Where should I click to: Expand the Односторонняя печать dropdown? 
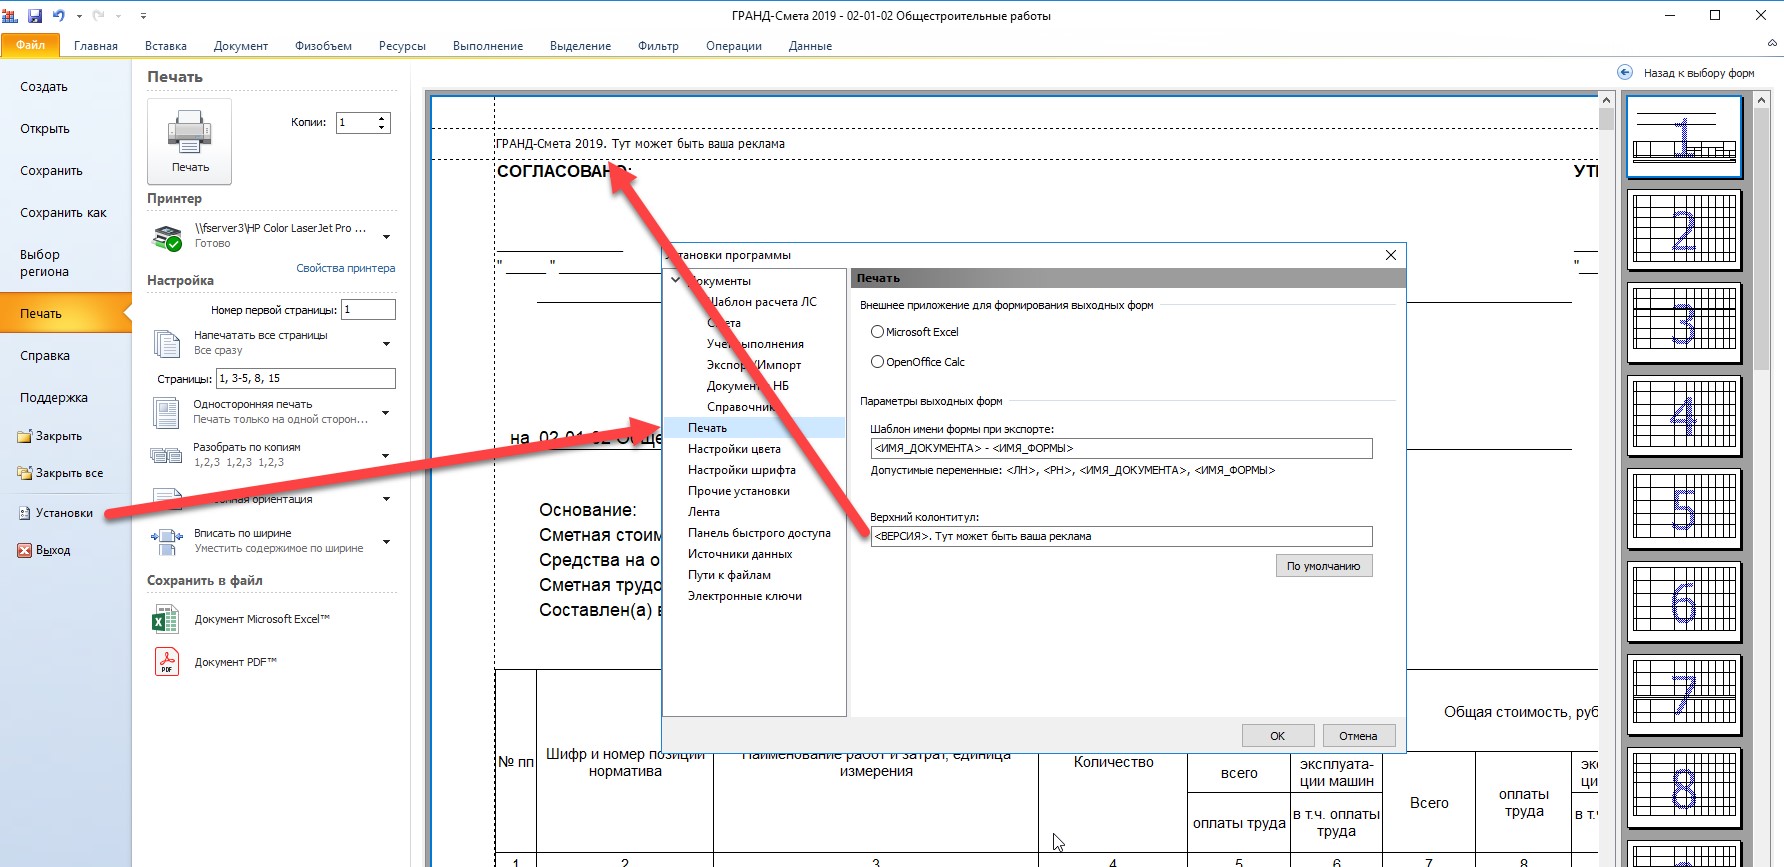[386, 413]
